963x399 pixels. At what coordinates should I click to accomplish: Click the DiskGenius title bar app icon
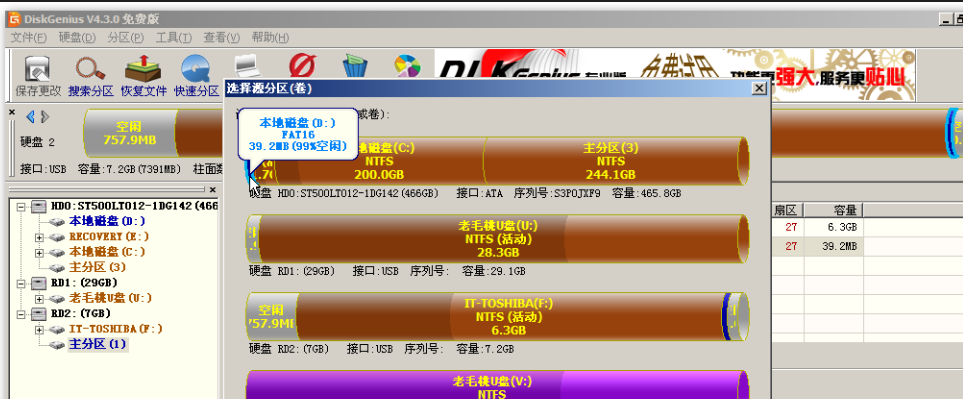[14, 19]
